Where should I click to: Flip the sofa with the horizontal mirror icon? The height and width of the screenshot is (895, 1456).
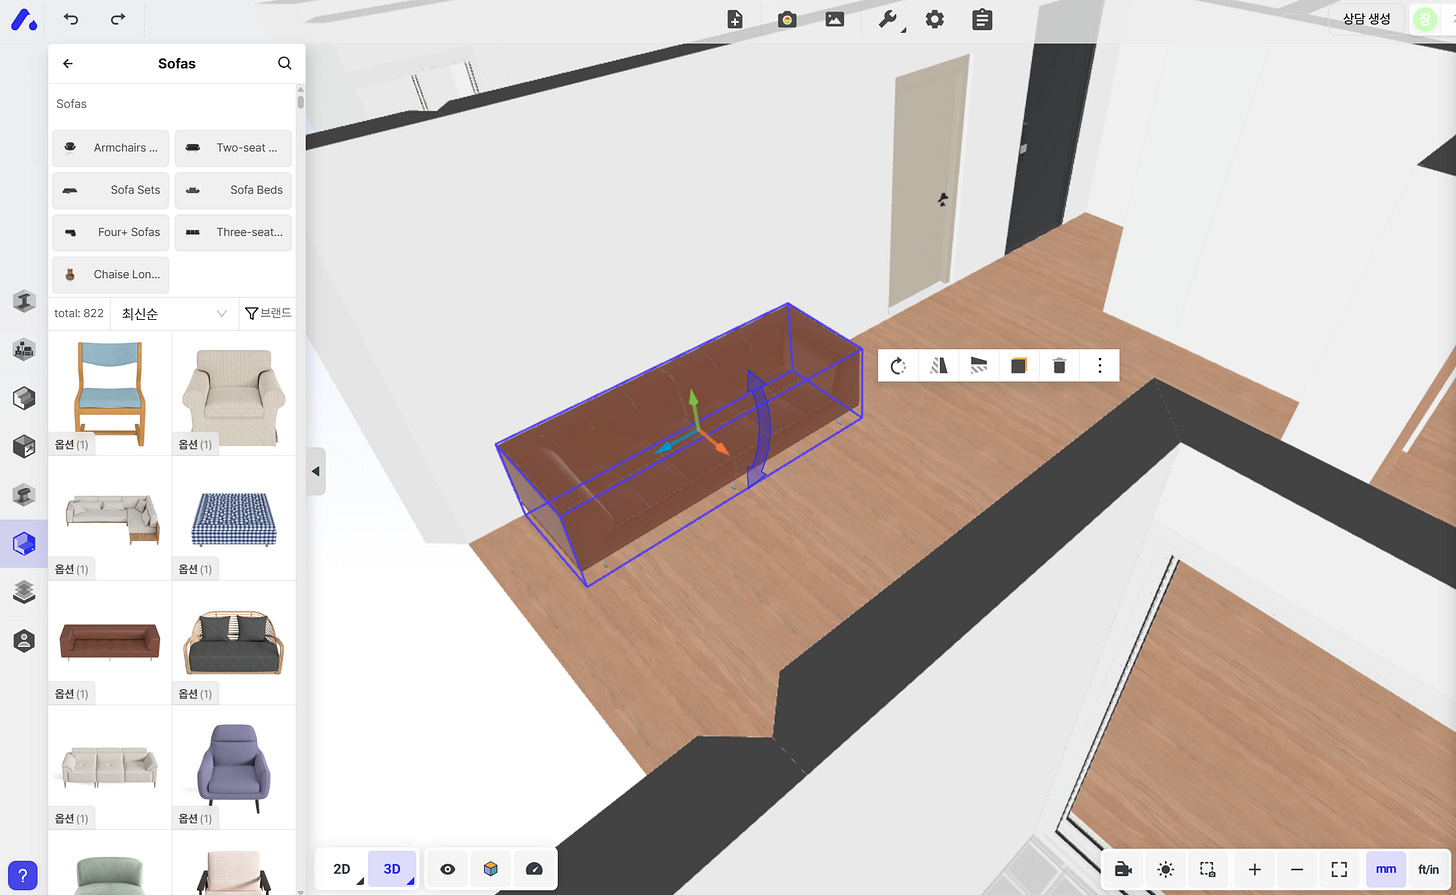979,365
